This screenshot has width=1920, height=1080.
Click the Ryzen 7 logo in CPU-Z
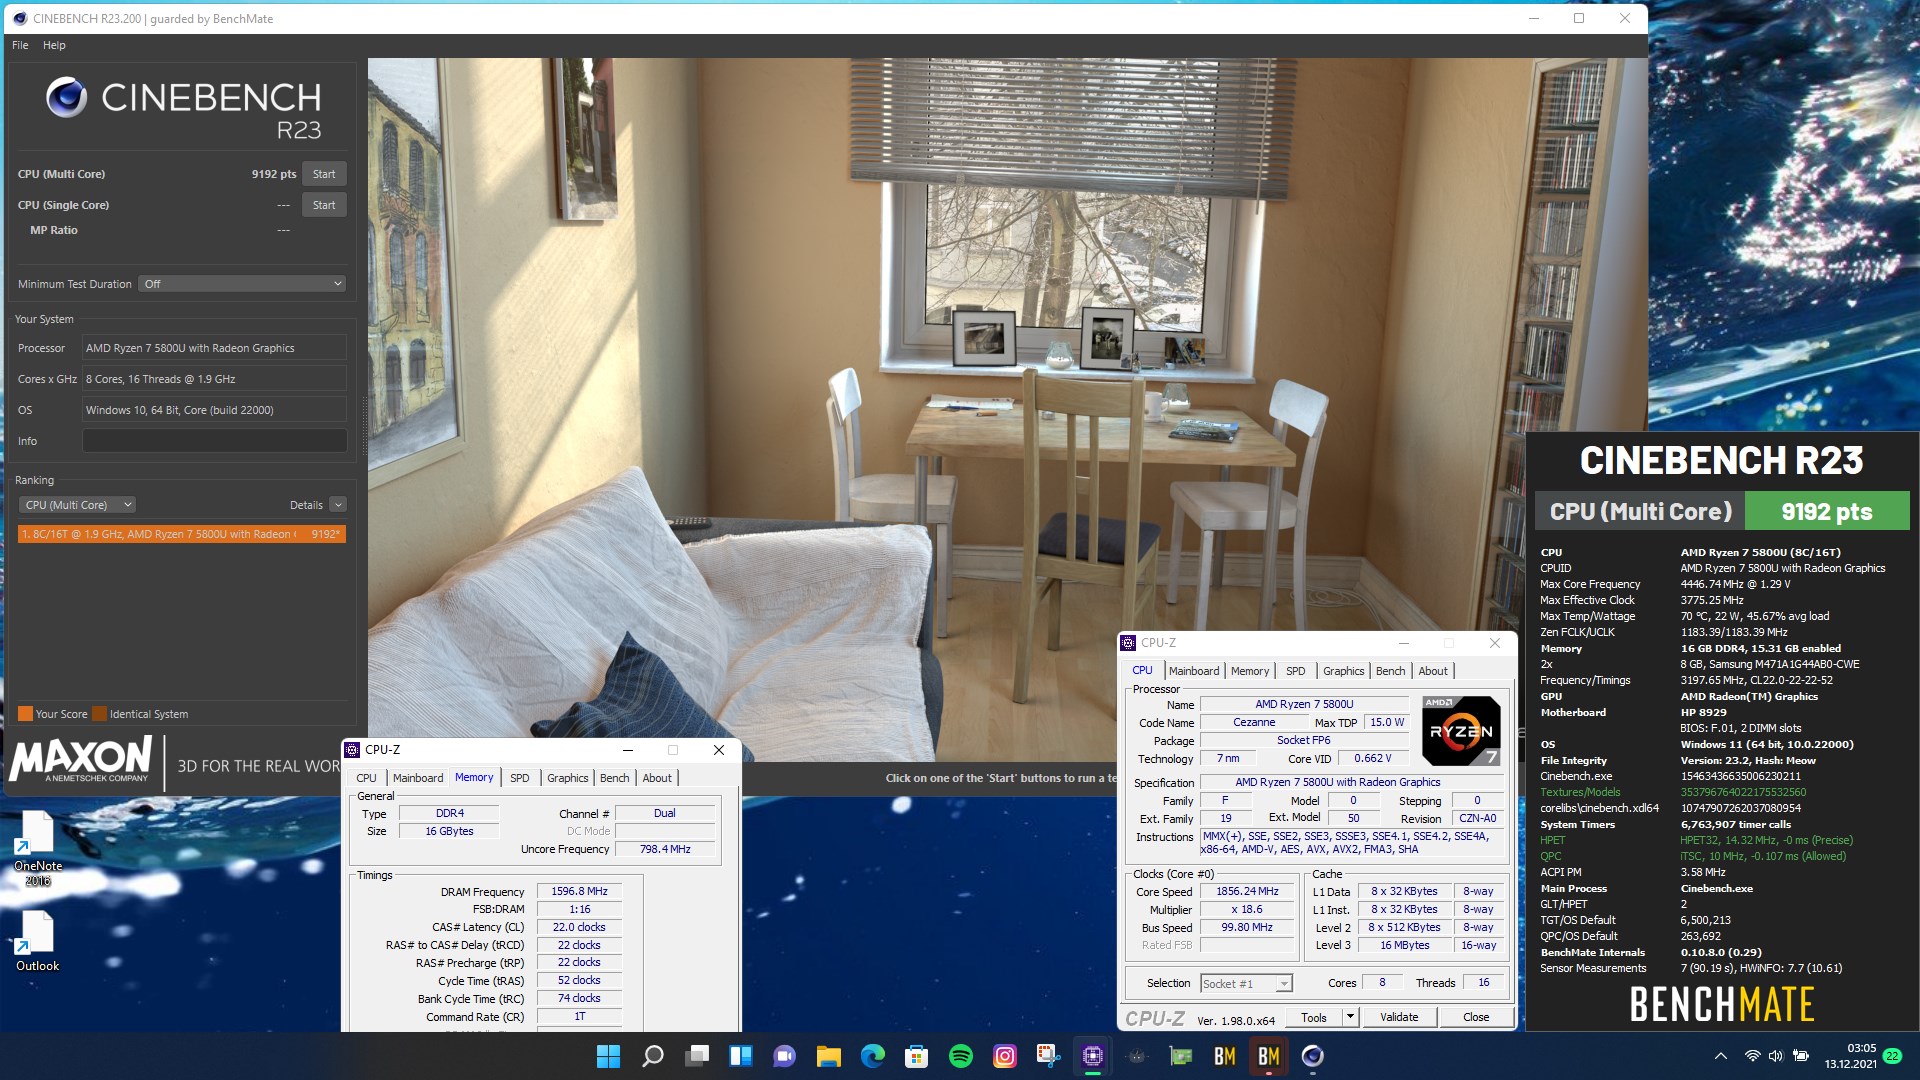(1461, 730)
